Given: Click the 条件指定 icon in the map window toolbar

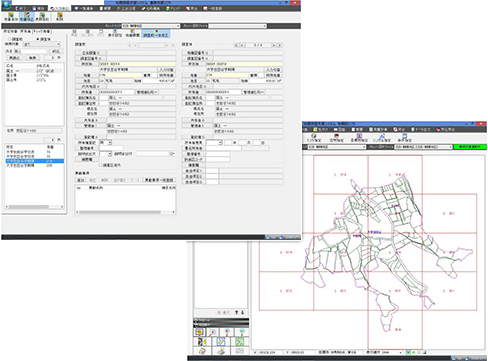Looking at the screenshot, I should click(x=404, y=137).
